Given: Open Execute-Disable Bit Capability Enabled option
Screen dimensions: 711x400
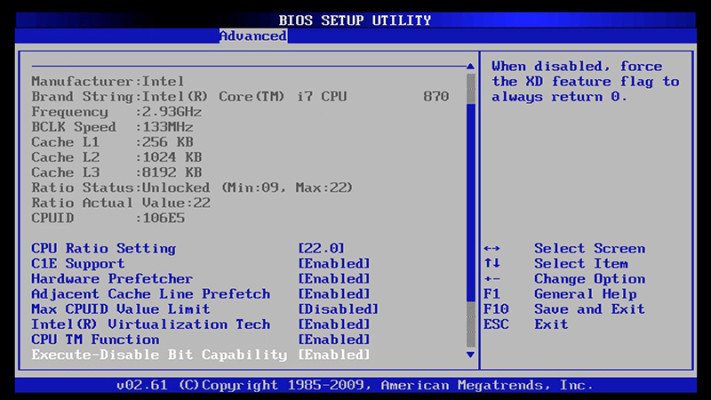Looking at the screenshot, I should coord(334,355).
